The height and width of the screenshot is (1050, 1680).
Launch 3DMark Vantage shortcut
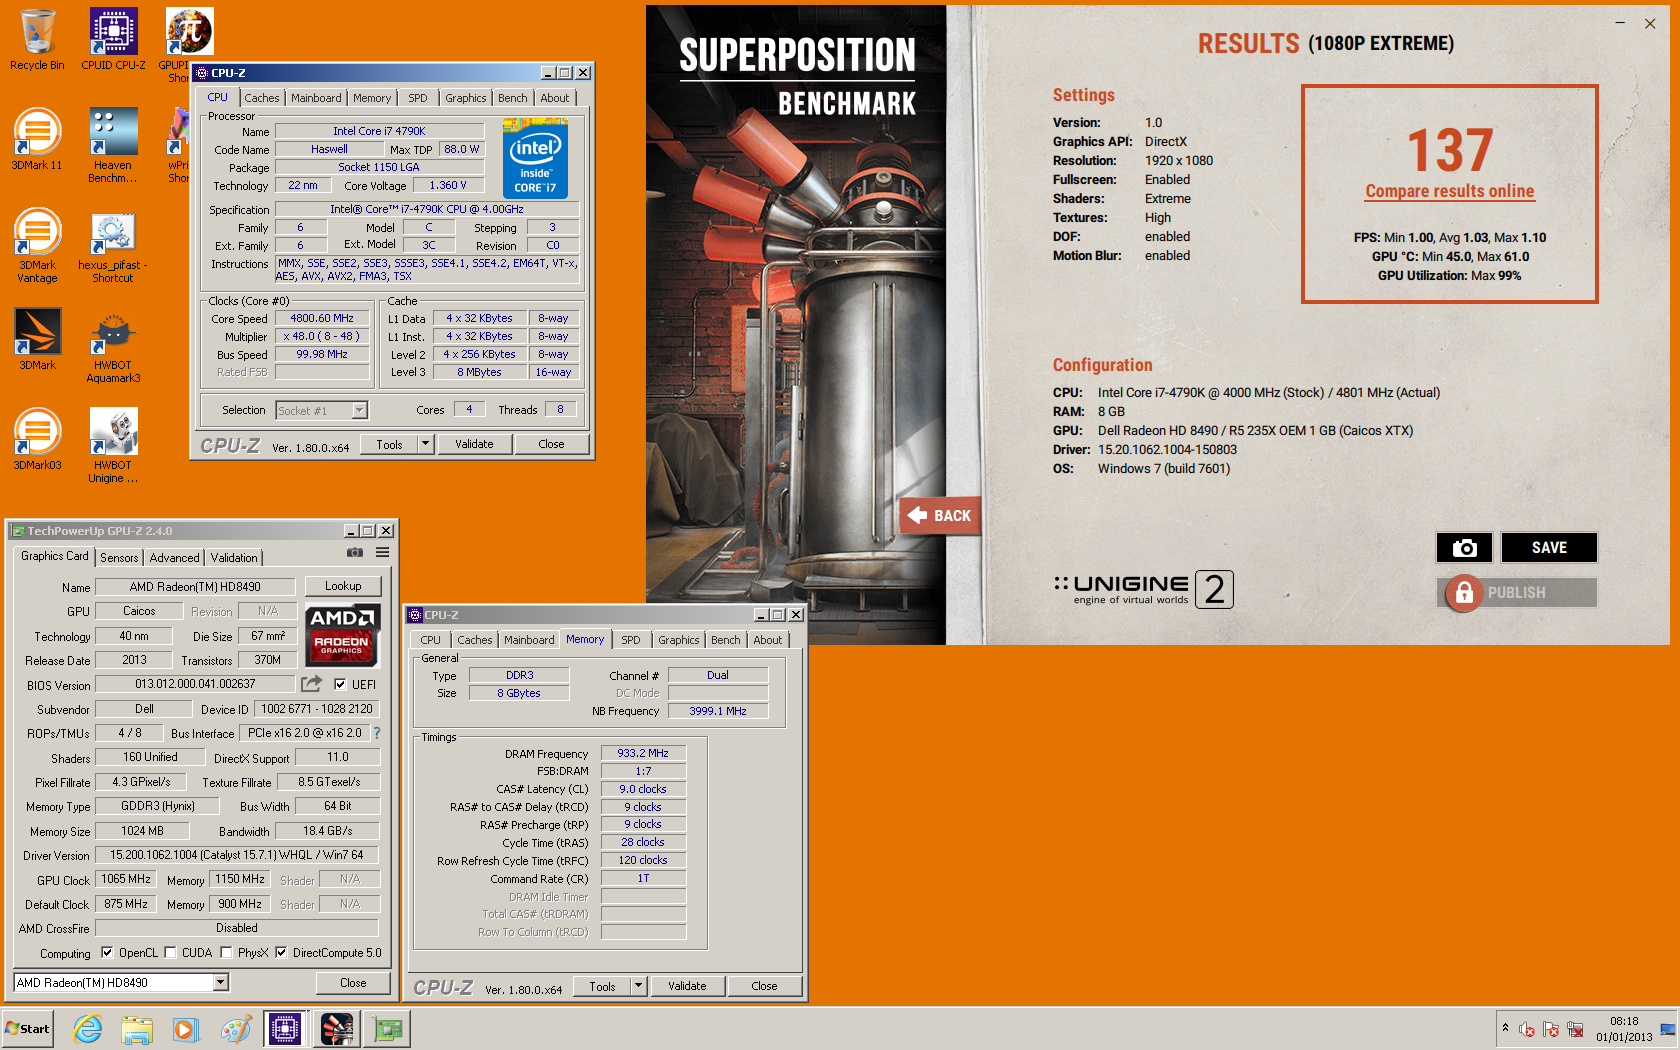coord(37,246)
